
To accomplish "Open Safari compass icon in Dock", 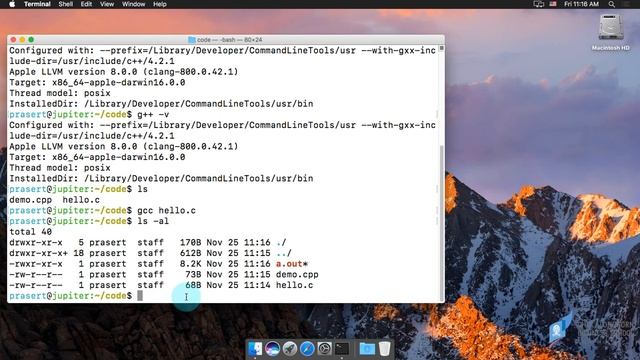I will point(307,349).
